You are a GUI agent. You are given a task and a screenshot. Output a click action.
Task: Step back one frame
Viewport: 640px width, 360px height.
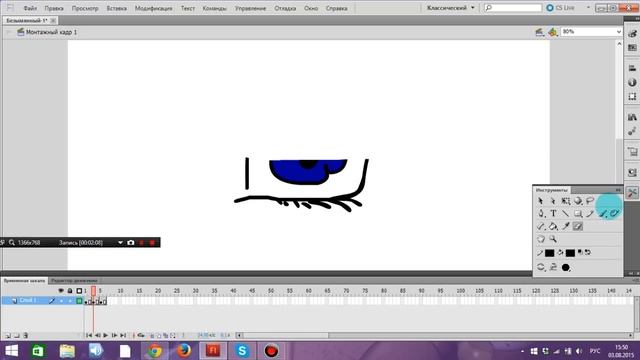[x=98, y=335]
